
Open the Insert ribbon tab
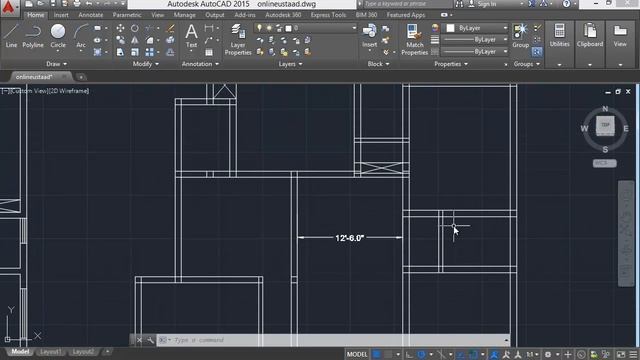coord(61,15)
